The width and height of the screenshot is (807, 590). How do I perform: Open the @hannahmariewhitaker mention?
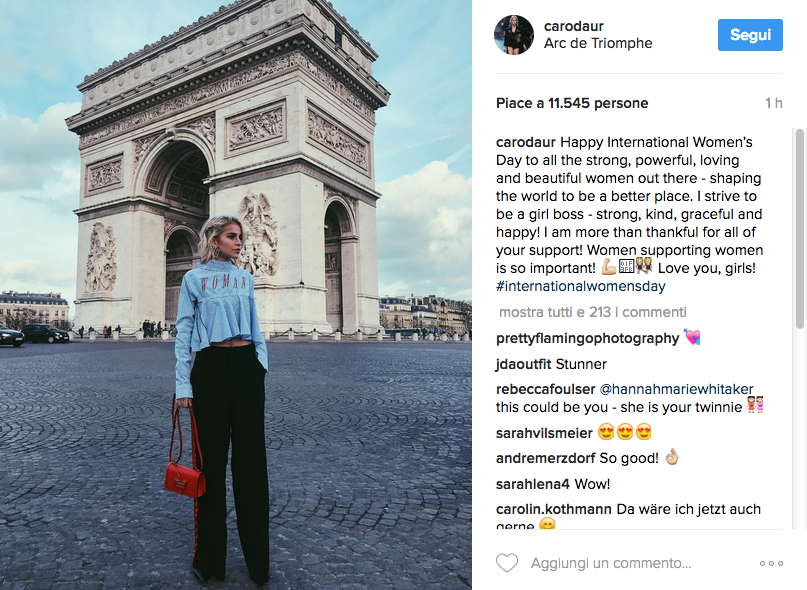[x=676, y=389]
